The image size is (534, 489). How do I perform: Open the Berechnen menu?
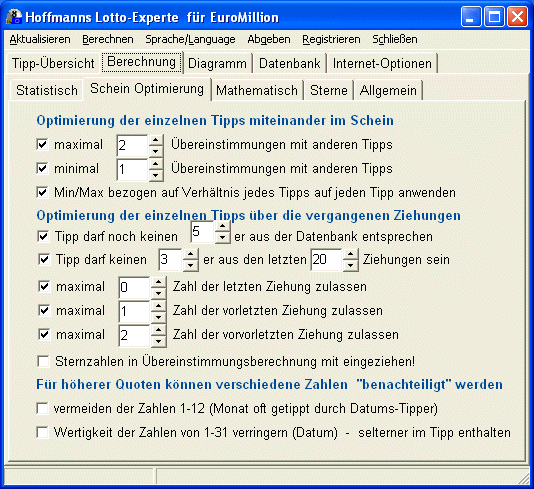pyautogui.click(x=108, y=39)
